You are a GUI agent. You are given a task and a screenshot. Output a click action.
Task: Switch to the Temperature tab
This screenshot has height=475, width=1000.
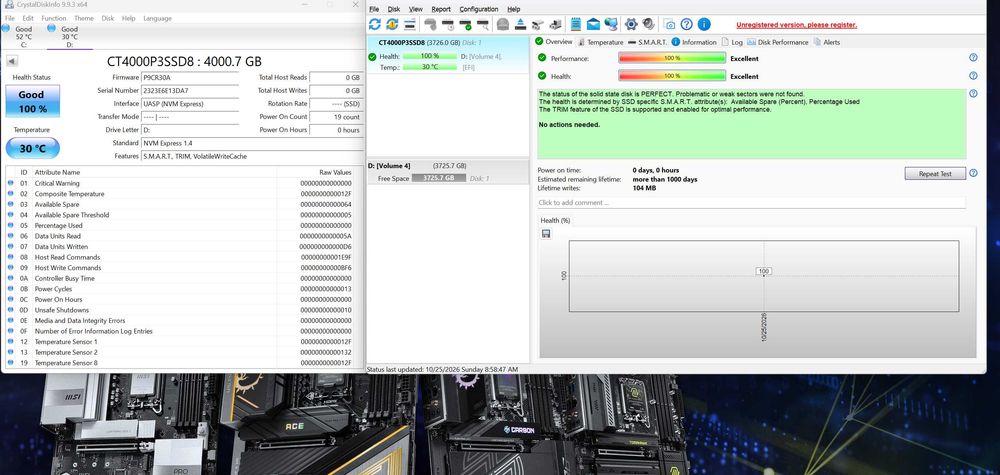pos(600,42)
